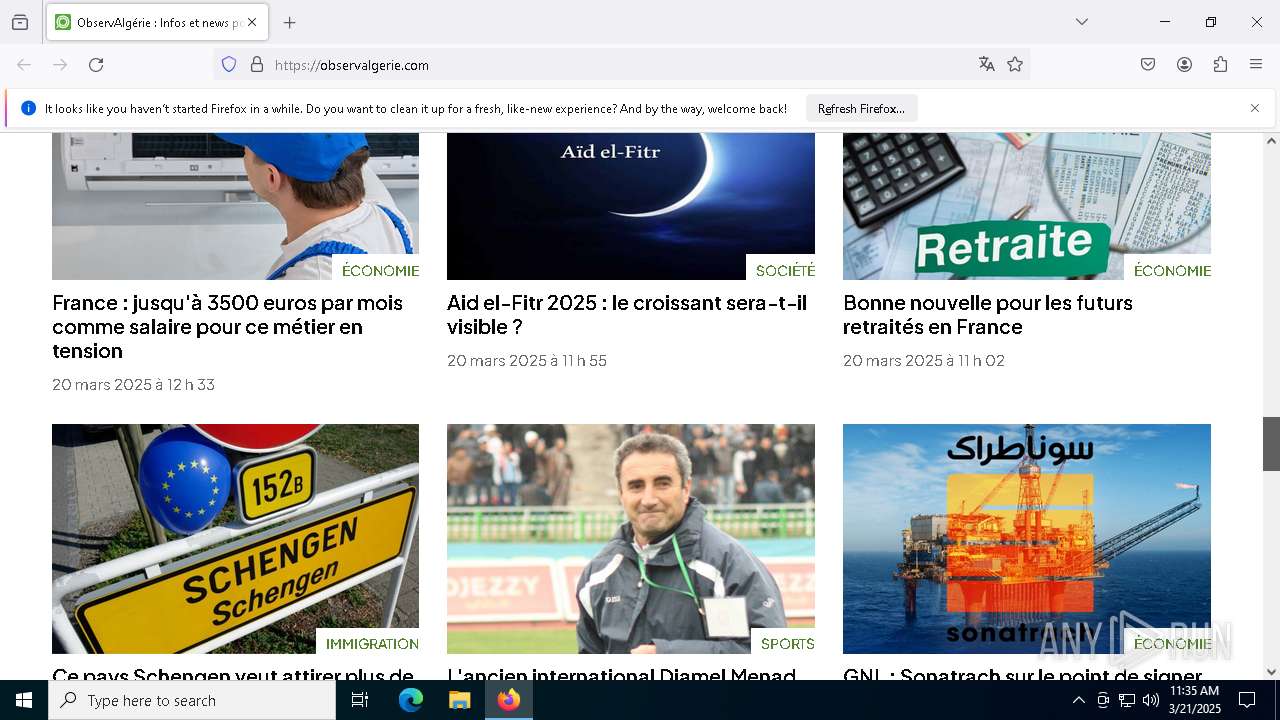1280x720 pixels.
Task: Go forward one page
Action: (60, 65)
